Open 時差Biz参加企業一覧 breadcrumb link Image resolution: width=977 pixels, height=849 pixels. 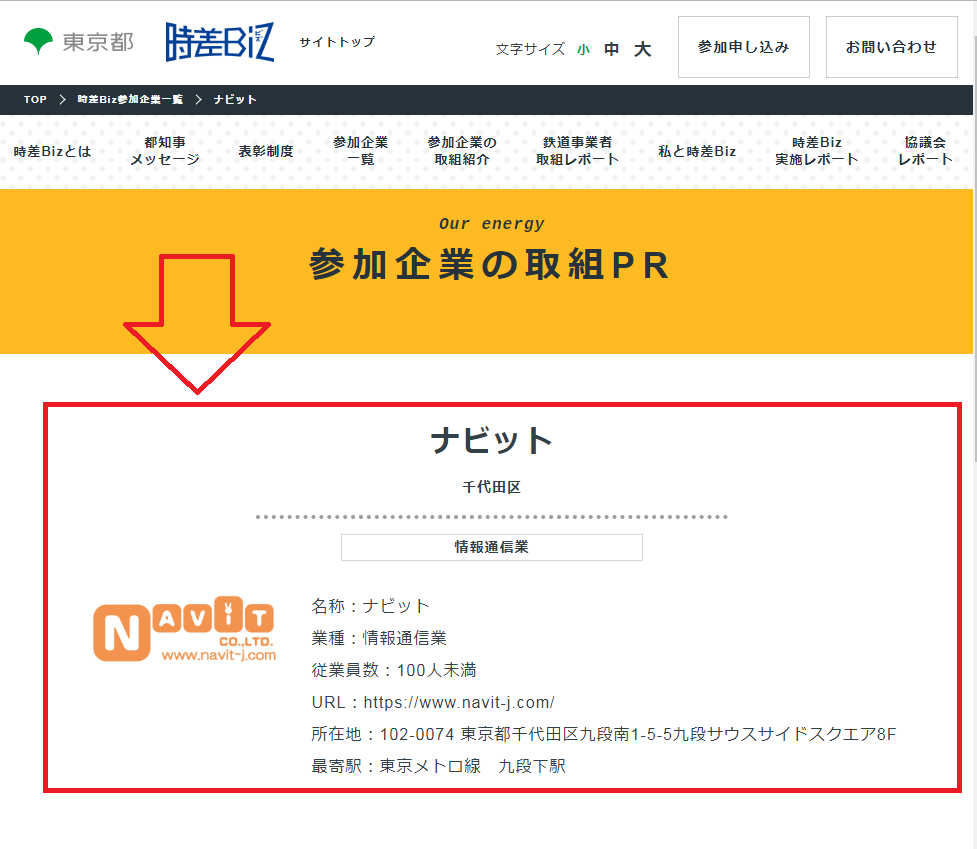tap(130, 100)
